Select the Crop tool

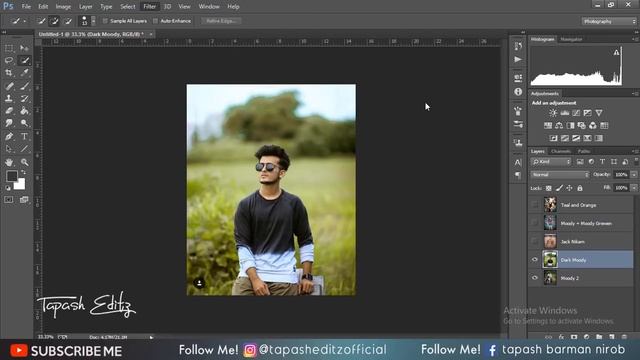[x=9, y=73]
